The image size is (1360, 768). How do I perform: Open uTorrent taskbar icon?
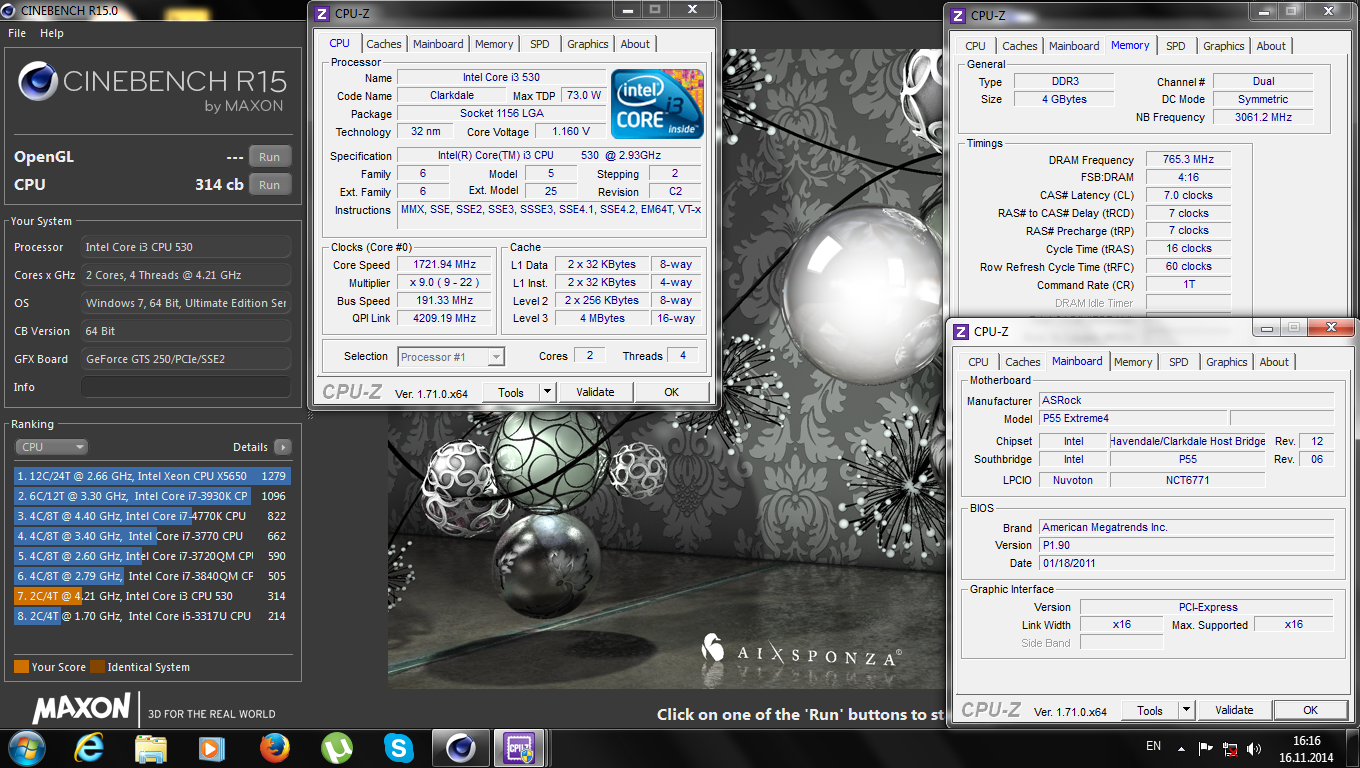(x=336, y=748)
